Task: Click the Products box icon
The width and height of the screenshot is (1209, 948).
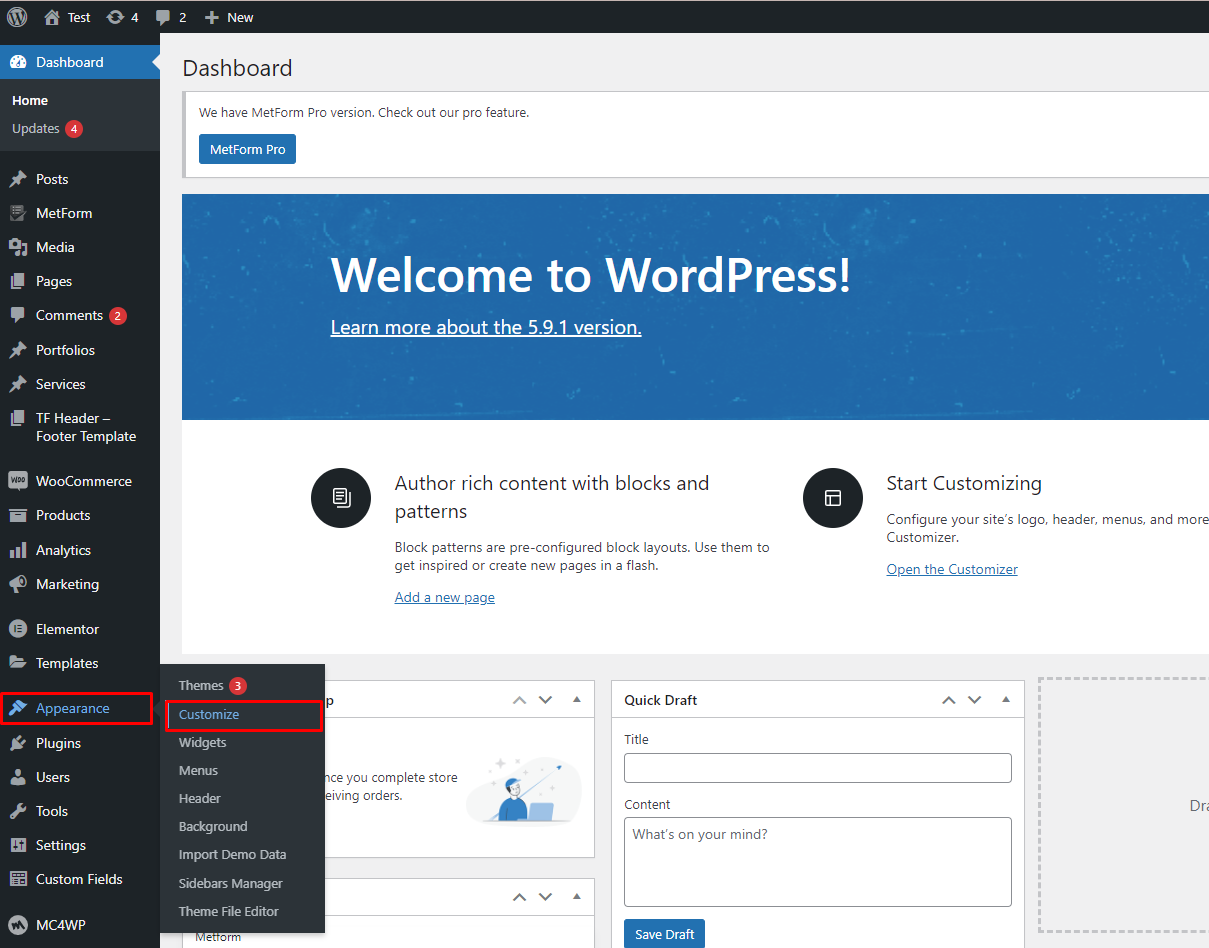Action: pos(18,515)
